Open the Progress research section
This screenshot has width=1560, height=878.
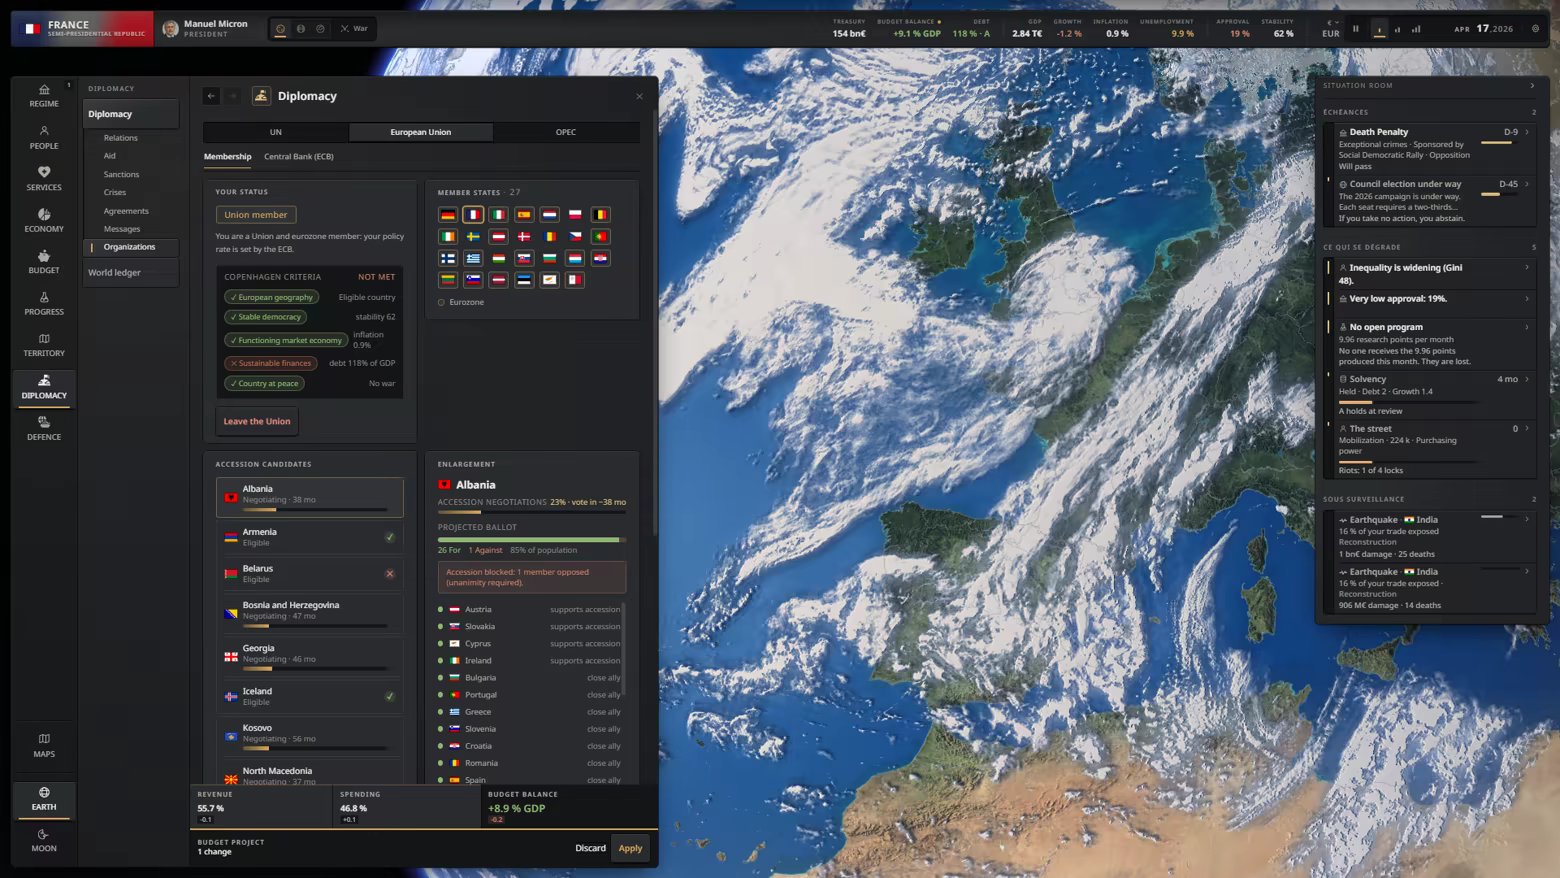[44, 303]
